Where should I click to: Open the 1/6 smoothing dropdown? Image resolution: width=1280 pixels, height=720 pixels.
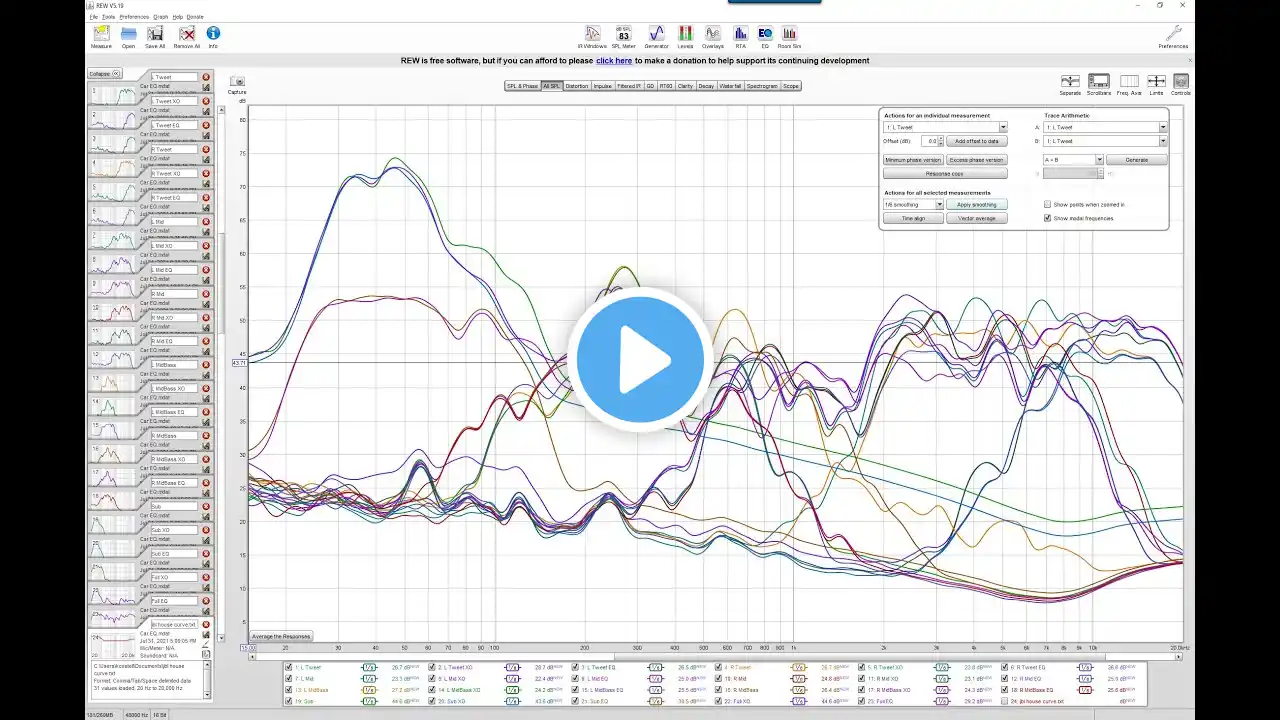coord(913,204)
